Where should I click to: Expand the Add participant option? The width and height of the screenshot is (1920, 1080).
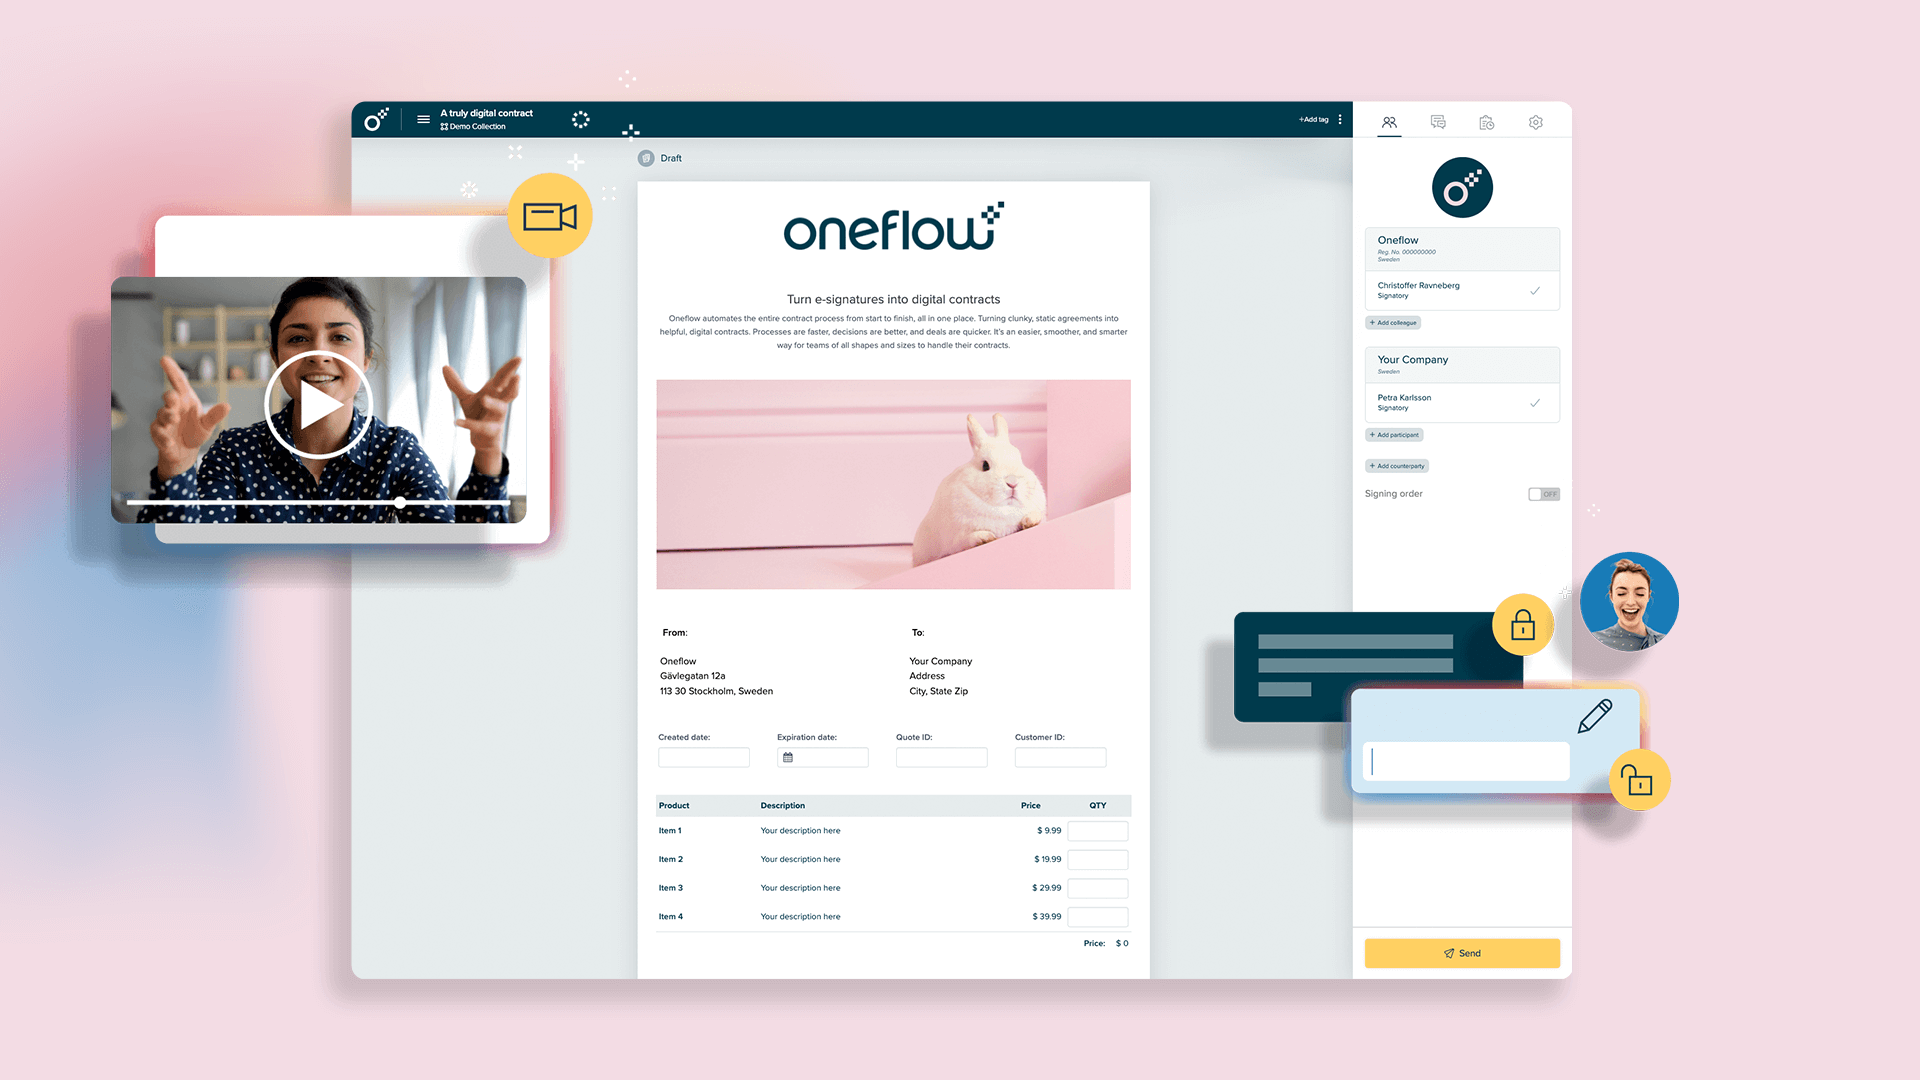point(1395,435)
